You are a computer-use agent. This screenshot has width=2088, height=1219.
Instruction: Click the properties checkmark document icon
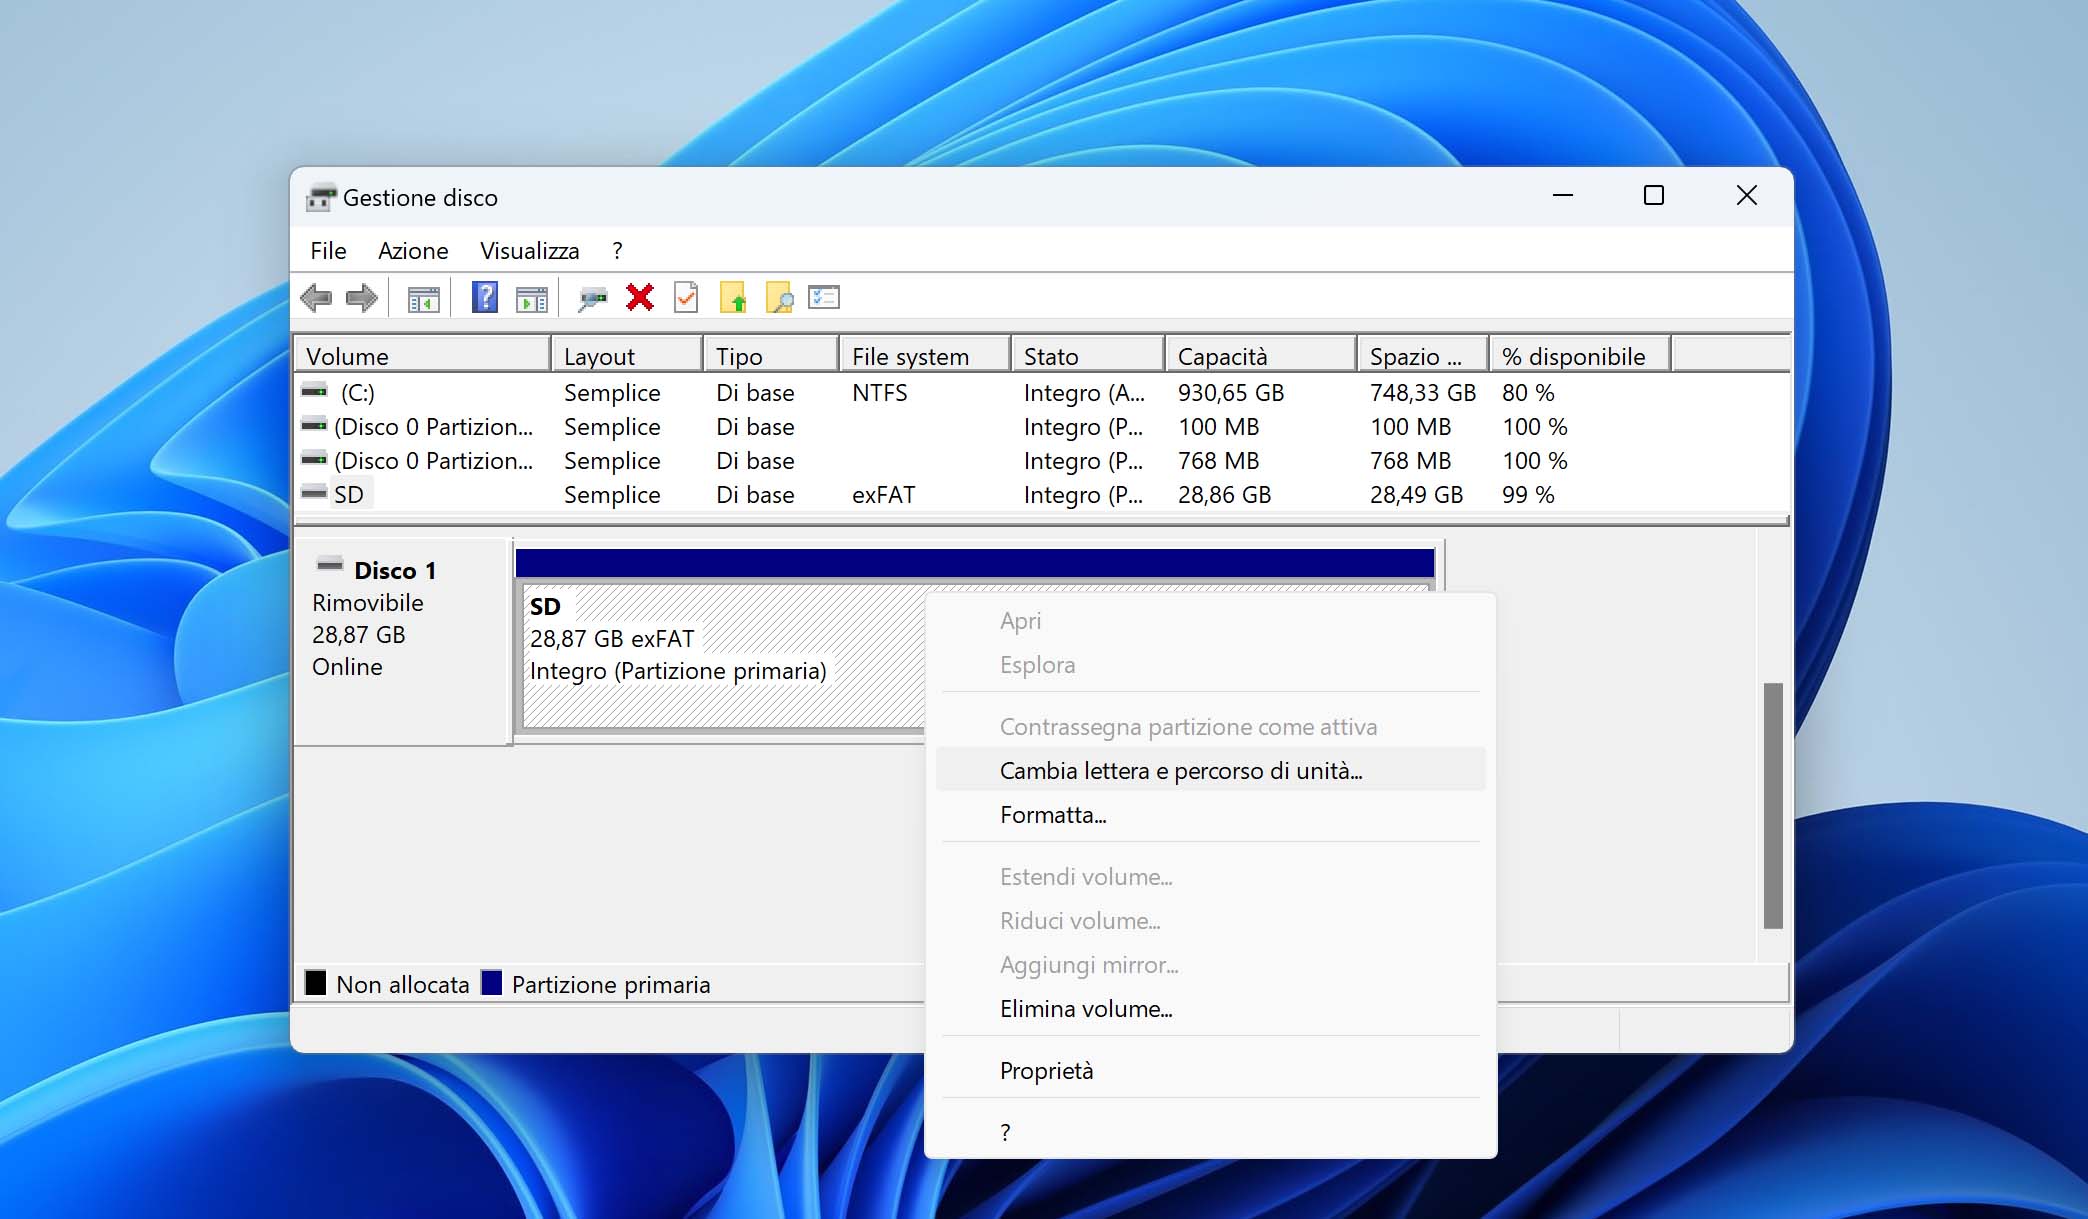[x=686, y=298]
